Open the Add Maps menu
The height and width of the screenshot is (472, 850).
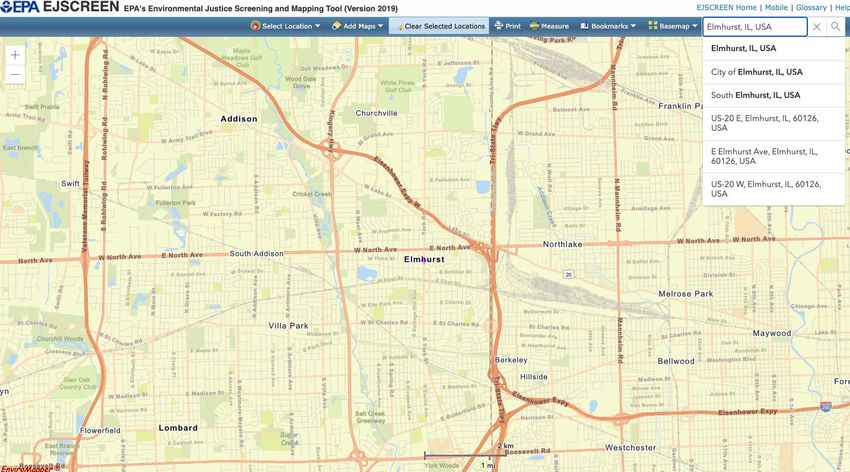358,26
